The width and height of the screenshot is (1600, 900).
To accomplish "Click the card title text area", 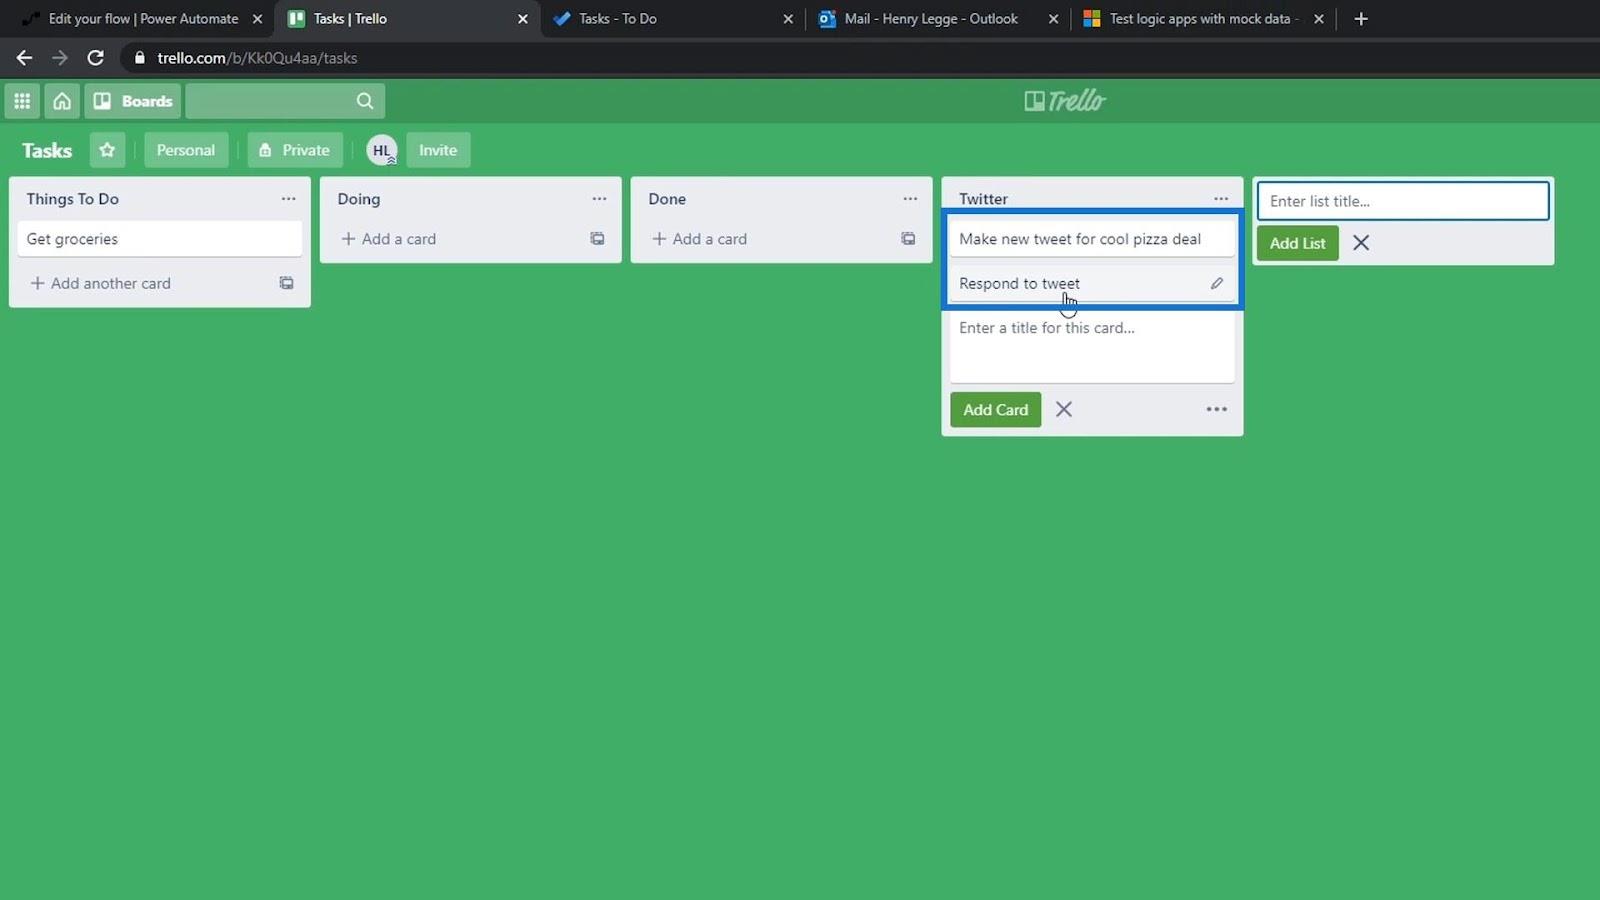I will click(x=1092, y=347).
